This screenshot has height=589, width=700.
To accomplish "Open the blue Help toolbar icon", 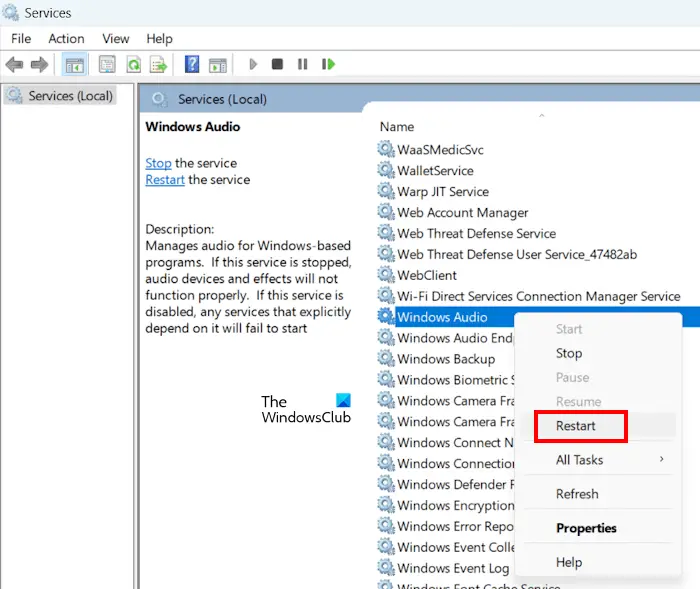I will (x=193, y=65).
